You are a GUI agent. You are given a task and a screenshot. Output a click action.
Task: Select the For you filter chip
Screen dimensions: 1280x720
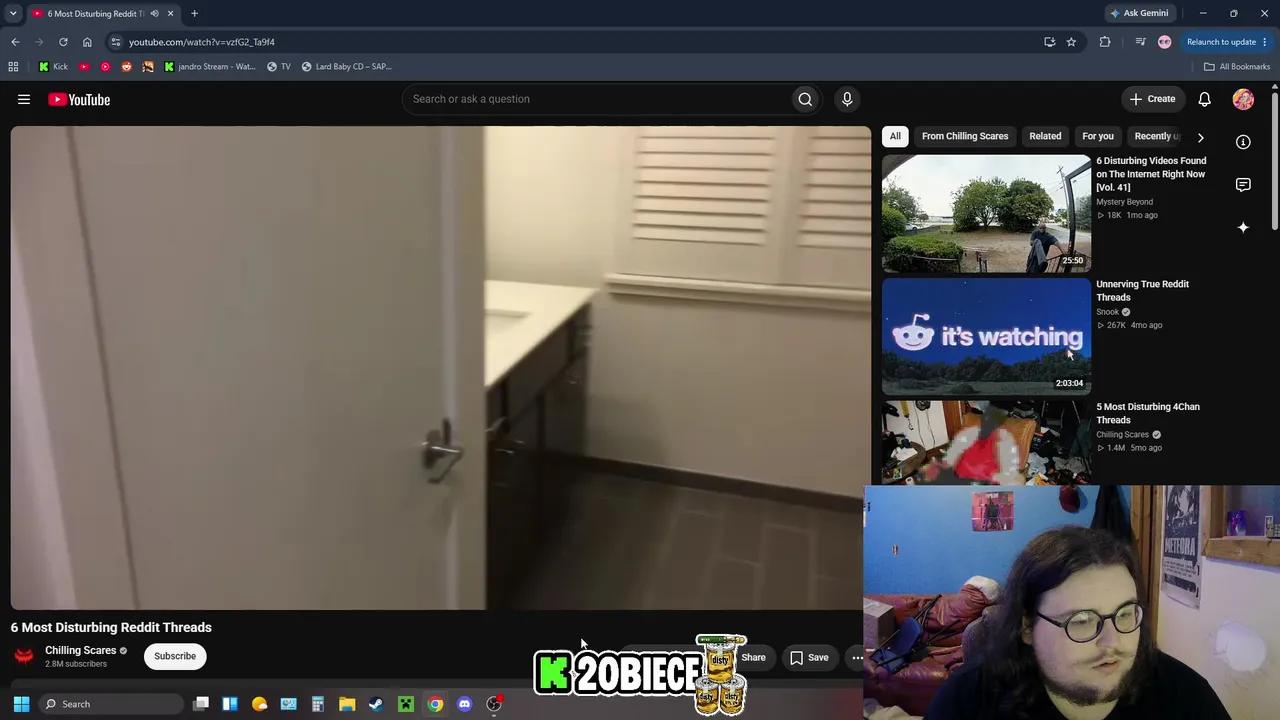point(1098,136)
